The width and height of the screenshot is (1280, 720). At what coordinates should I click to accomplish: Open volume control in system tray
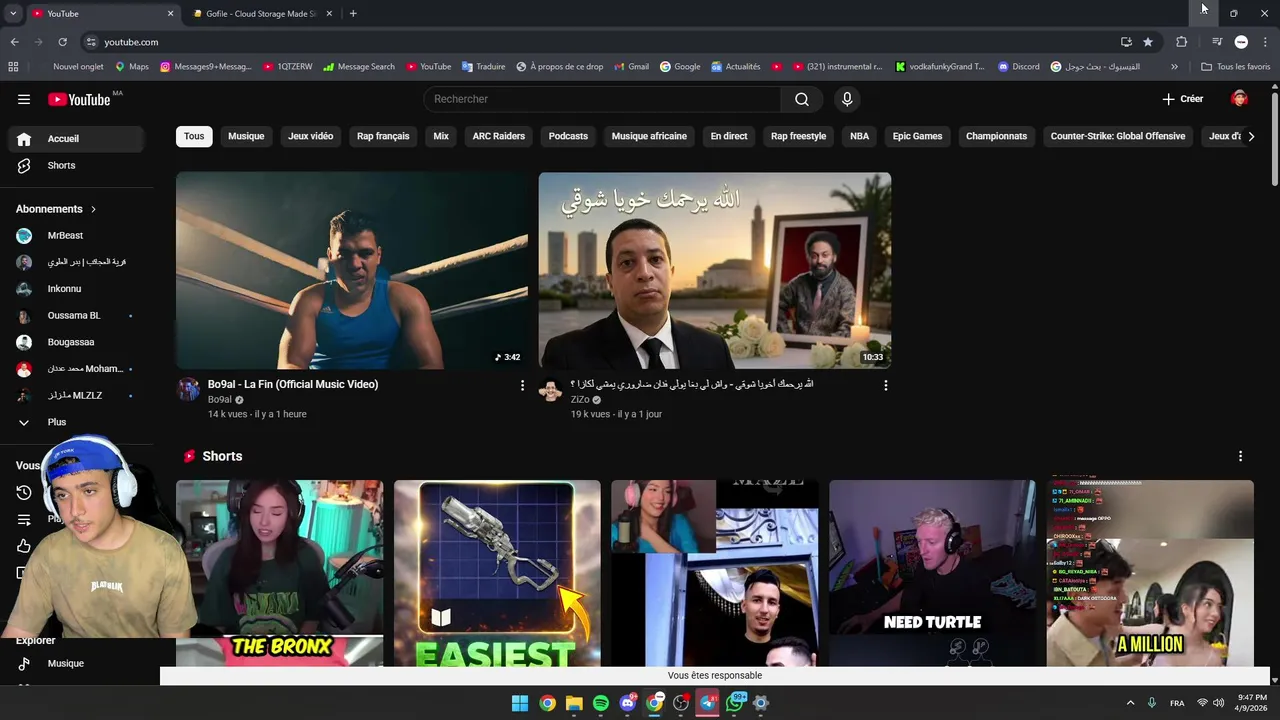tap(1218, 703)
